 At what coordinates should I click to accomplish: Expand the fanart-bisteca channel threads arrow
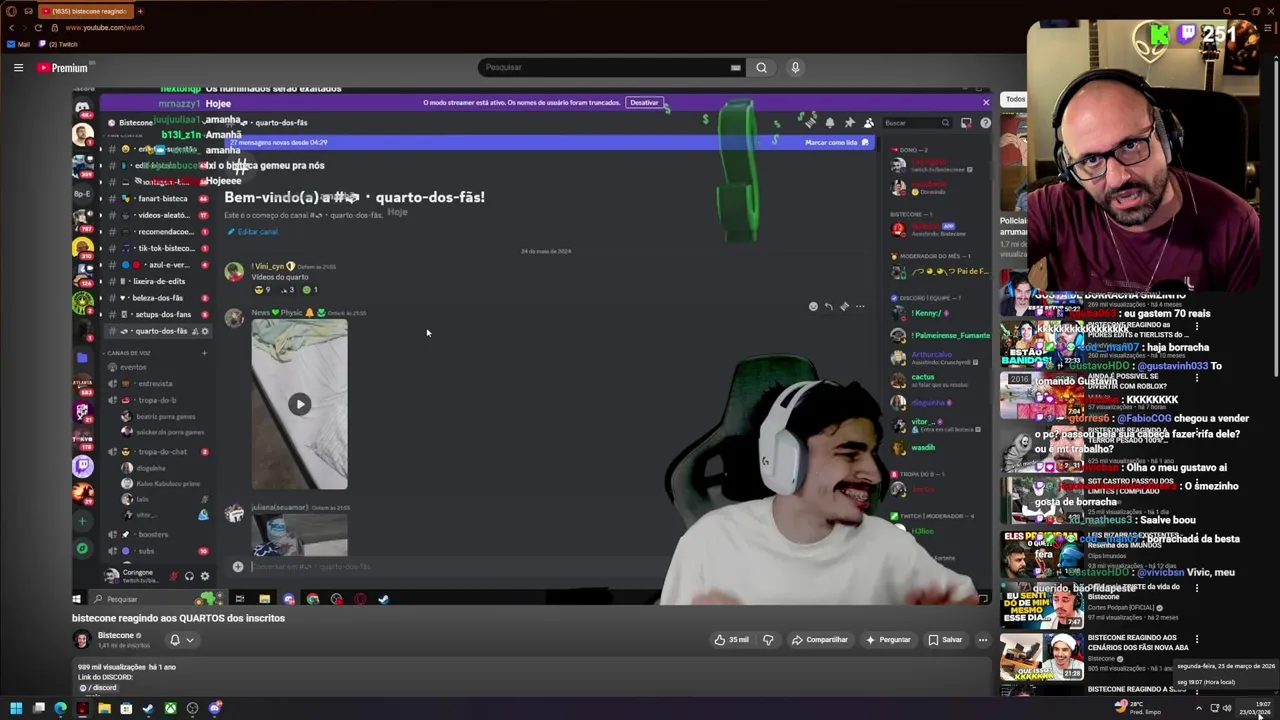coord(100,198)
